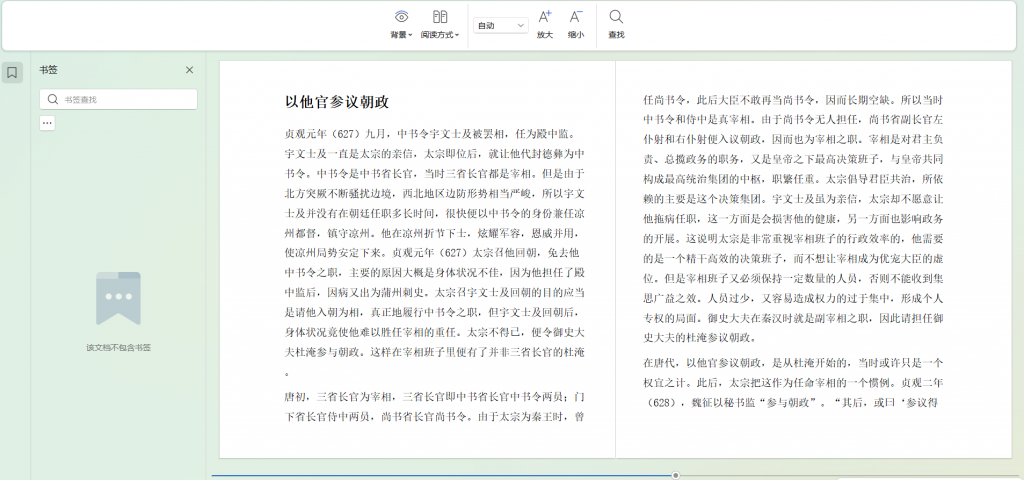Open the 查找 search icon
This screenshot has height=480, width=1024.
pyautogui.click(x=616, y=17)
